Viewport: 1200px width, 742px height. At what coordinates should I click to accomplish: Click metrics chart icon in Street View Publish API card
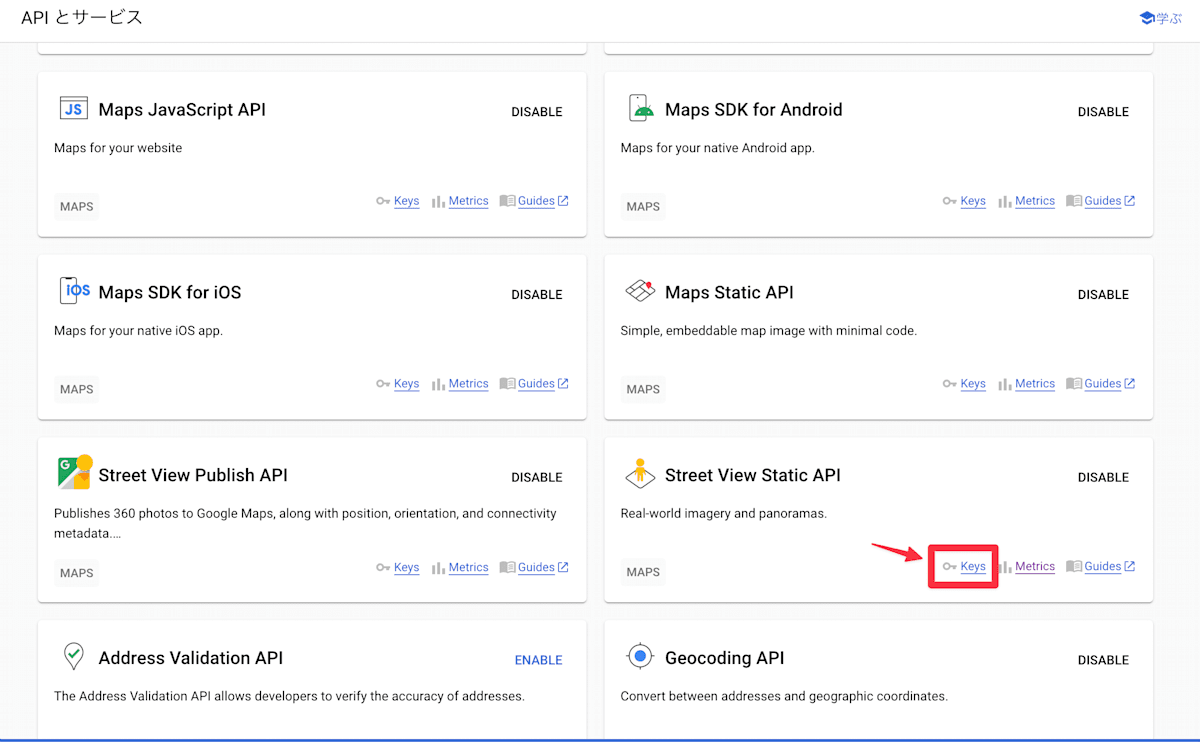tap(438, 567)
